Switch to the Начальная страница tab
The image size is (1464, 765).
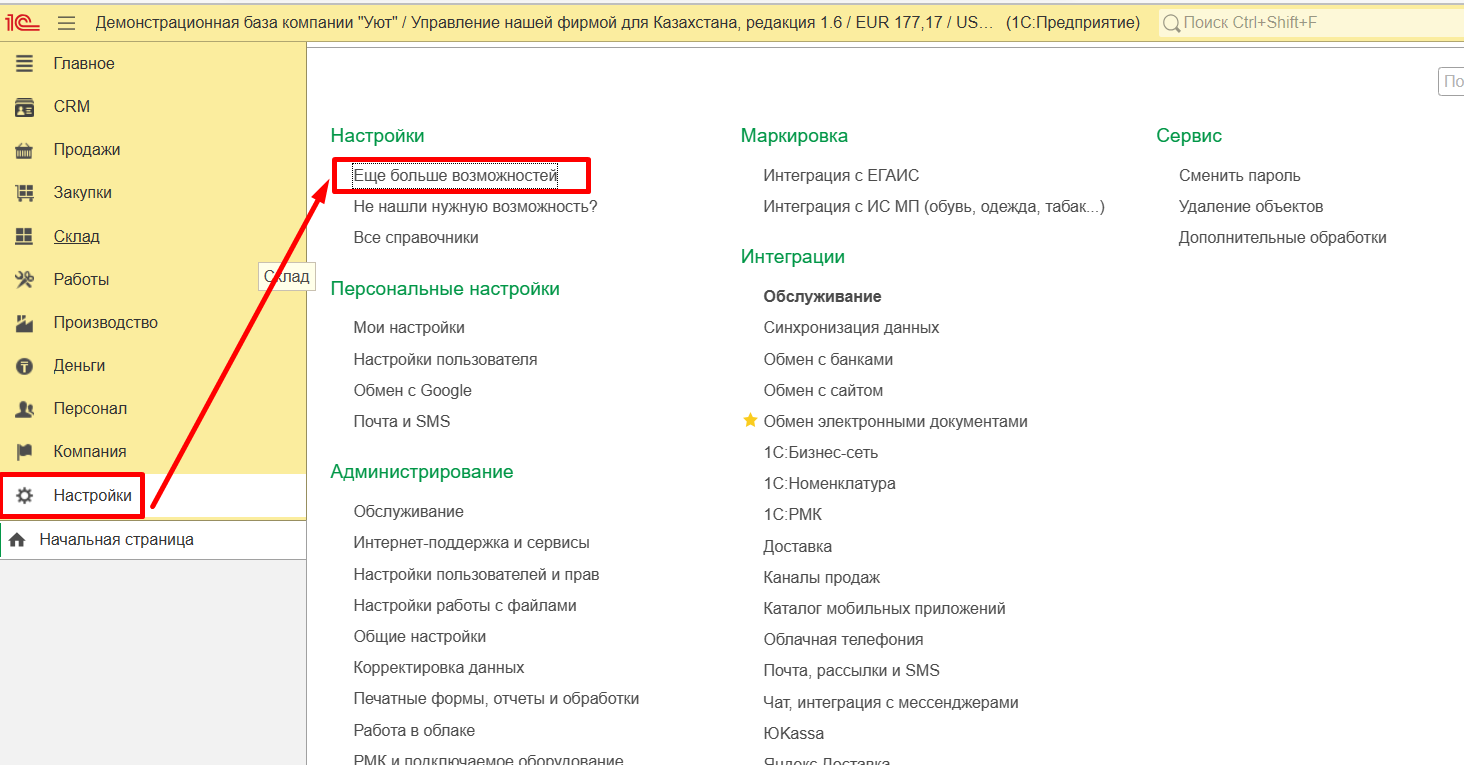coord(153,540)
